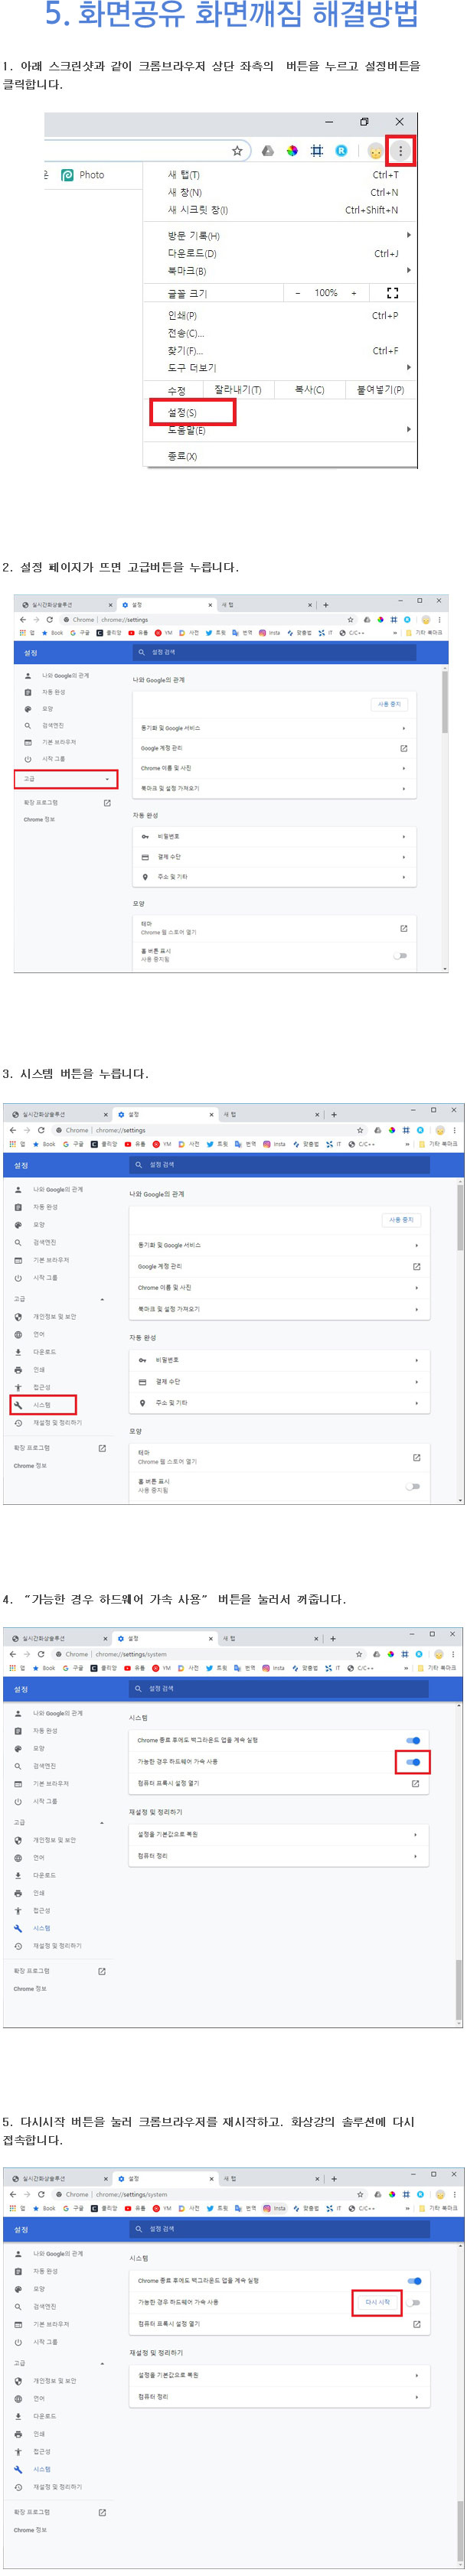Click the Google Drive extension icon in step 1
467x2576 pixels.
pyautogui.click(x=267, y=151)
